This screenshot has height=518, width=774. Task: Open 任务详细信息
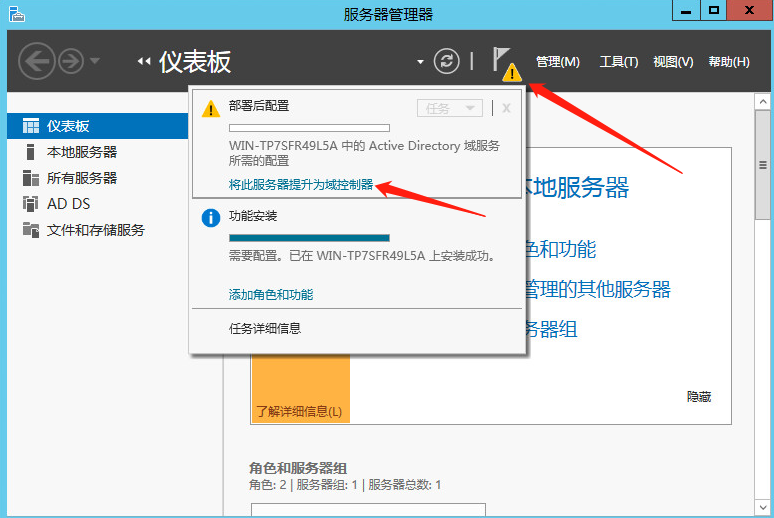[265, 328]
